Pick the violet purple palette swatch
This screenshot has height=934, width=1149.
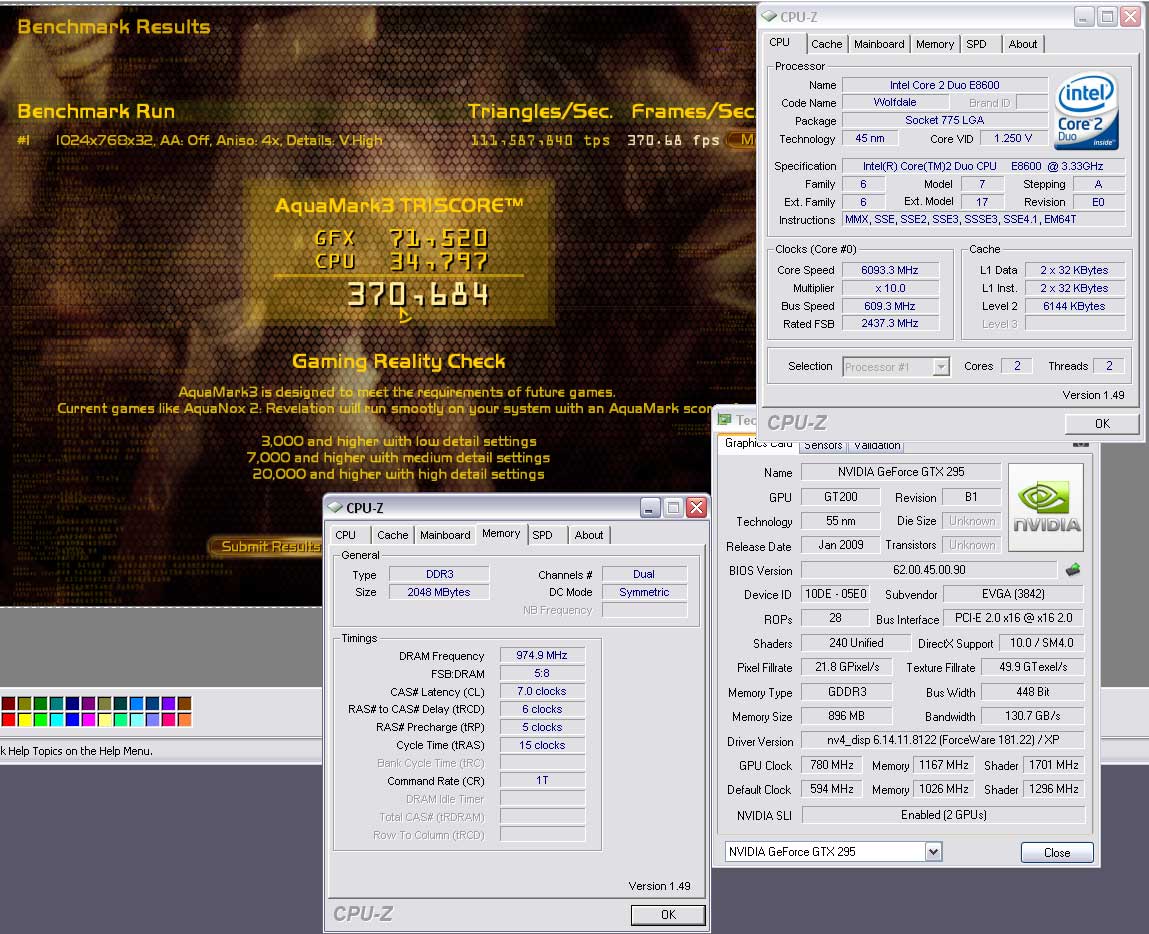[169, 703]
